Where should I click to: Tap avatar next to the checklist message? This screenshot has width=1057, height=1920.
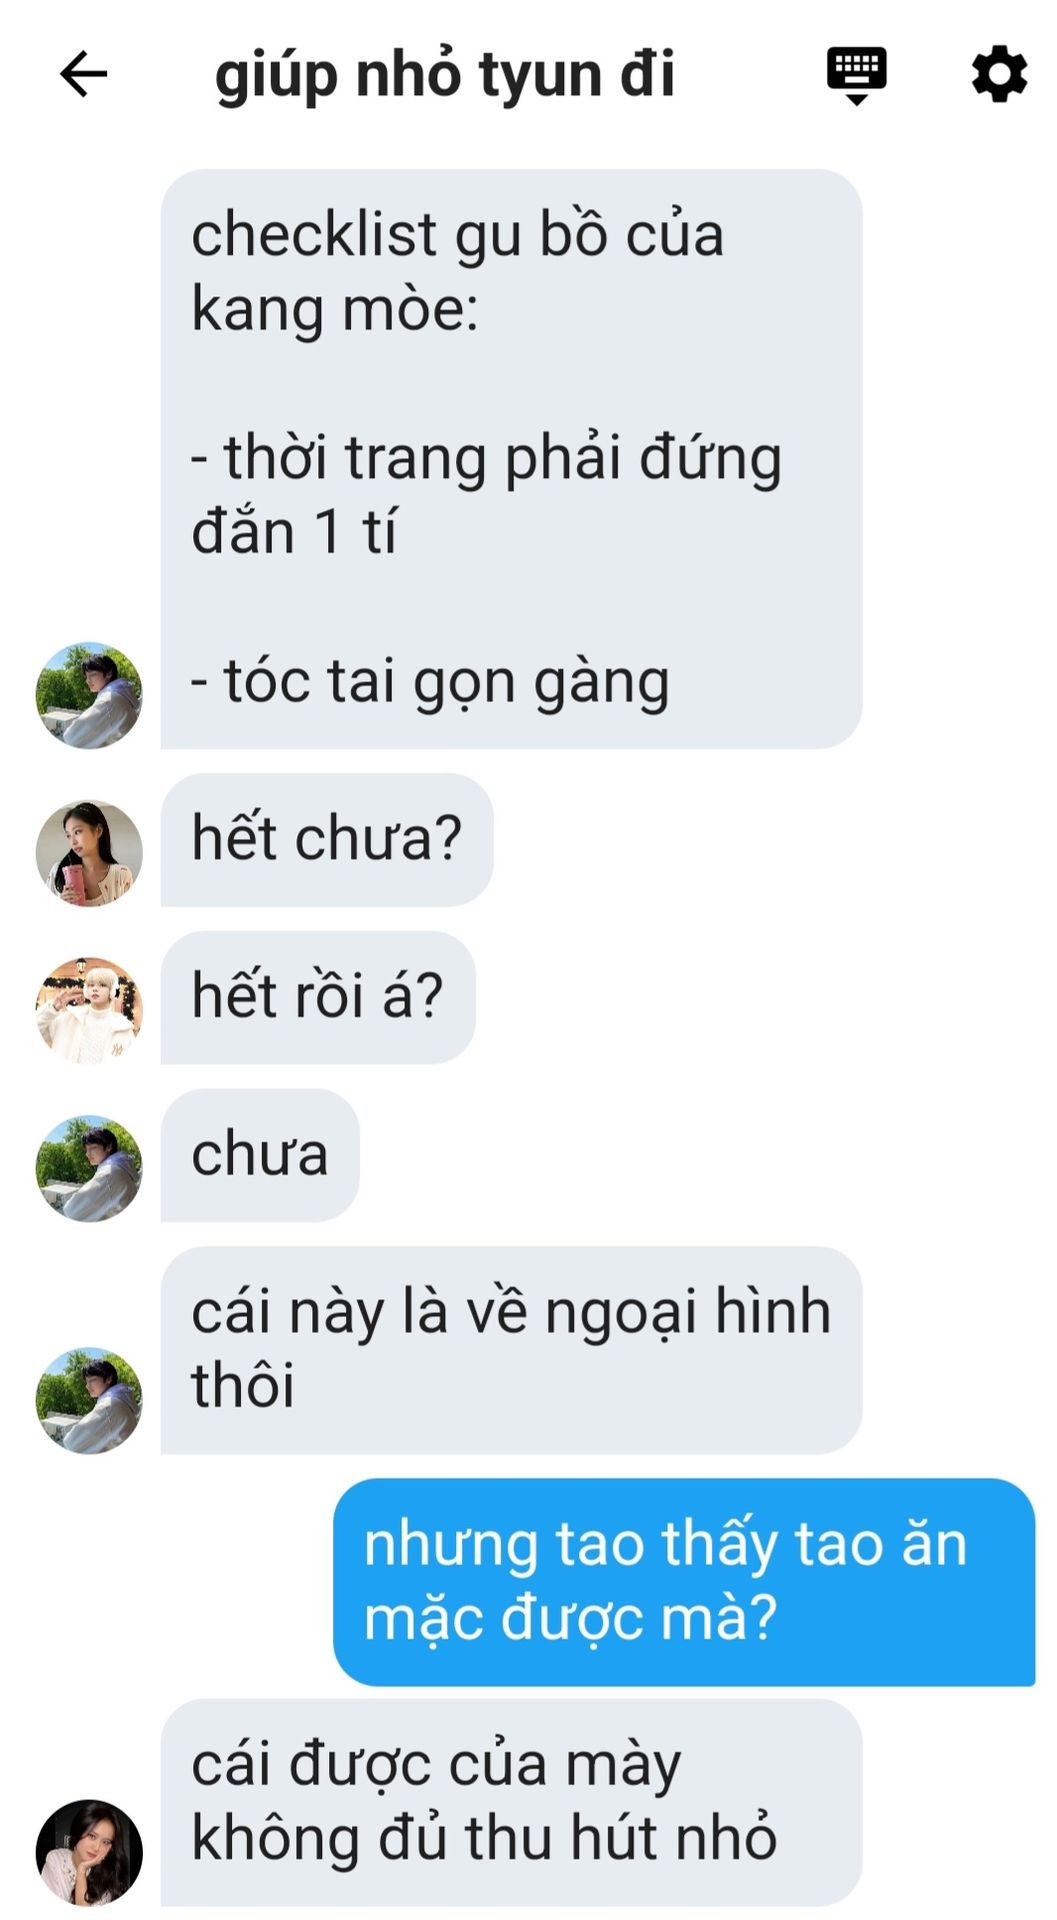89,695
